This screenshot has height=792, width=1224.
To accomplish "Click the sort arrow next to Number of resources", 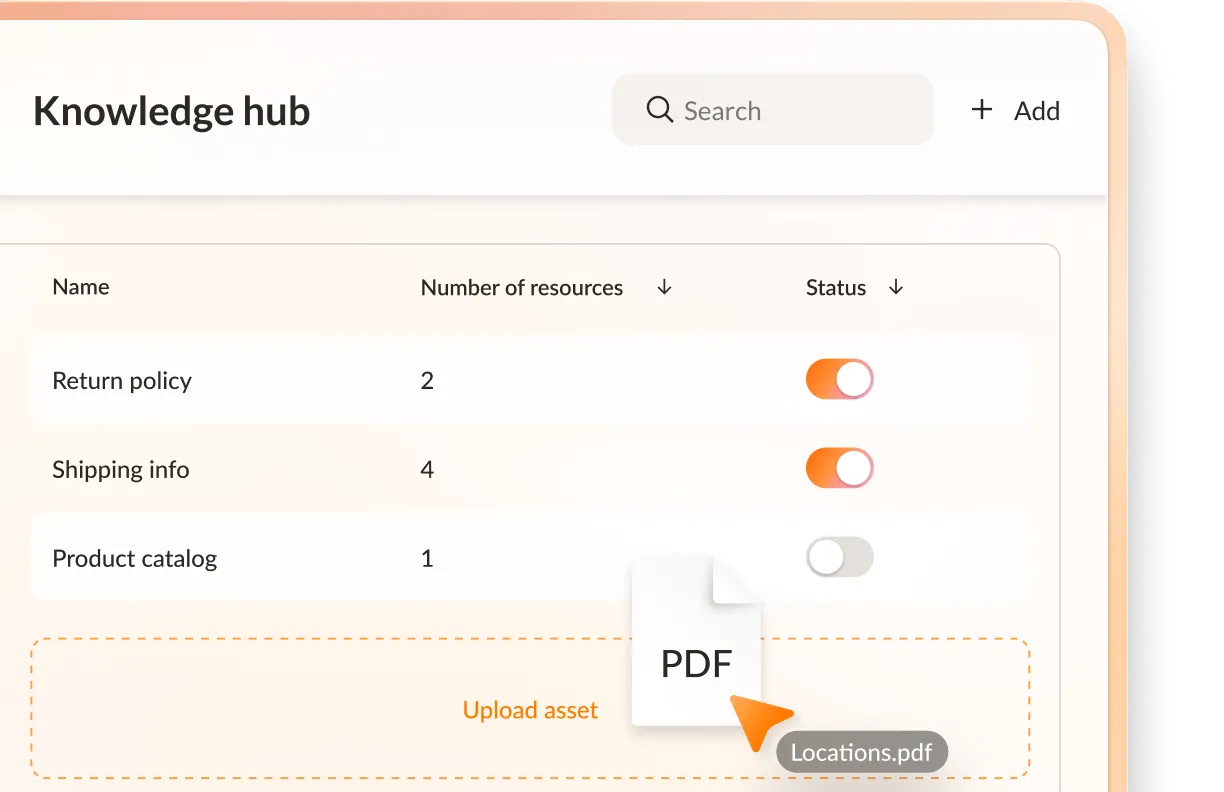I will coord(663,287).
